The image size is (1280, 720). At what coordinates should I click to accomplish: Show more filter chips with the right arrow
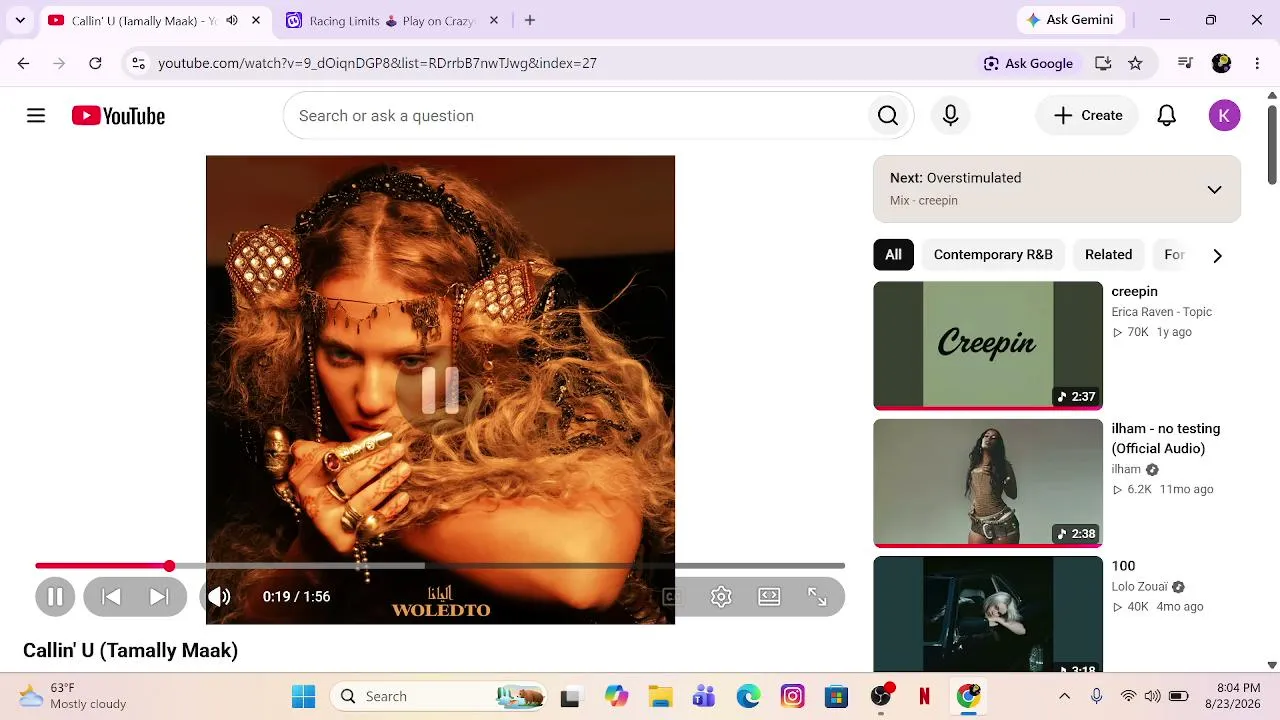pos(1217,256)
